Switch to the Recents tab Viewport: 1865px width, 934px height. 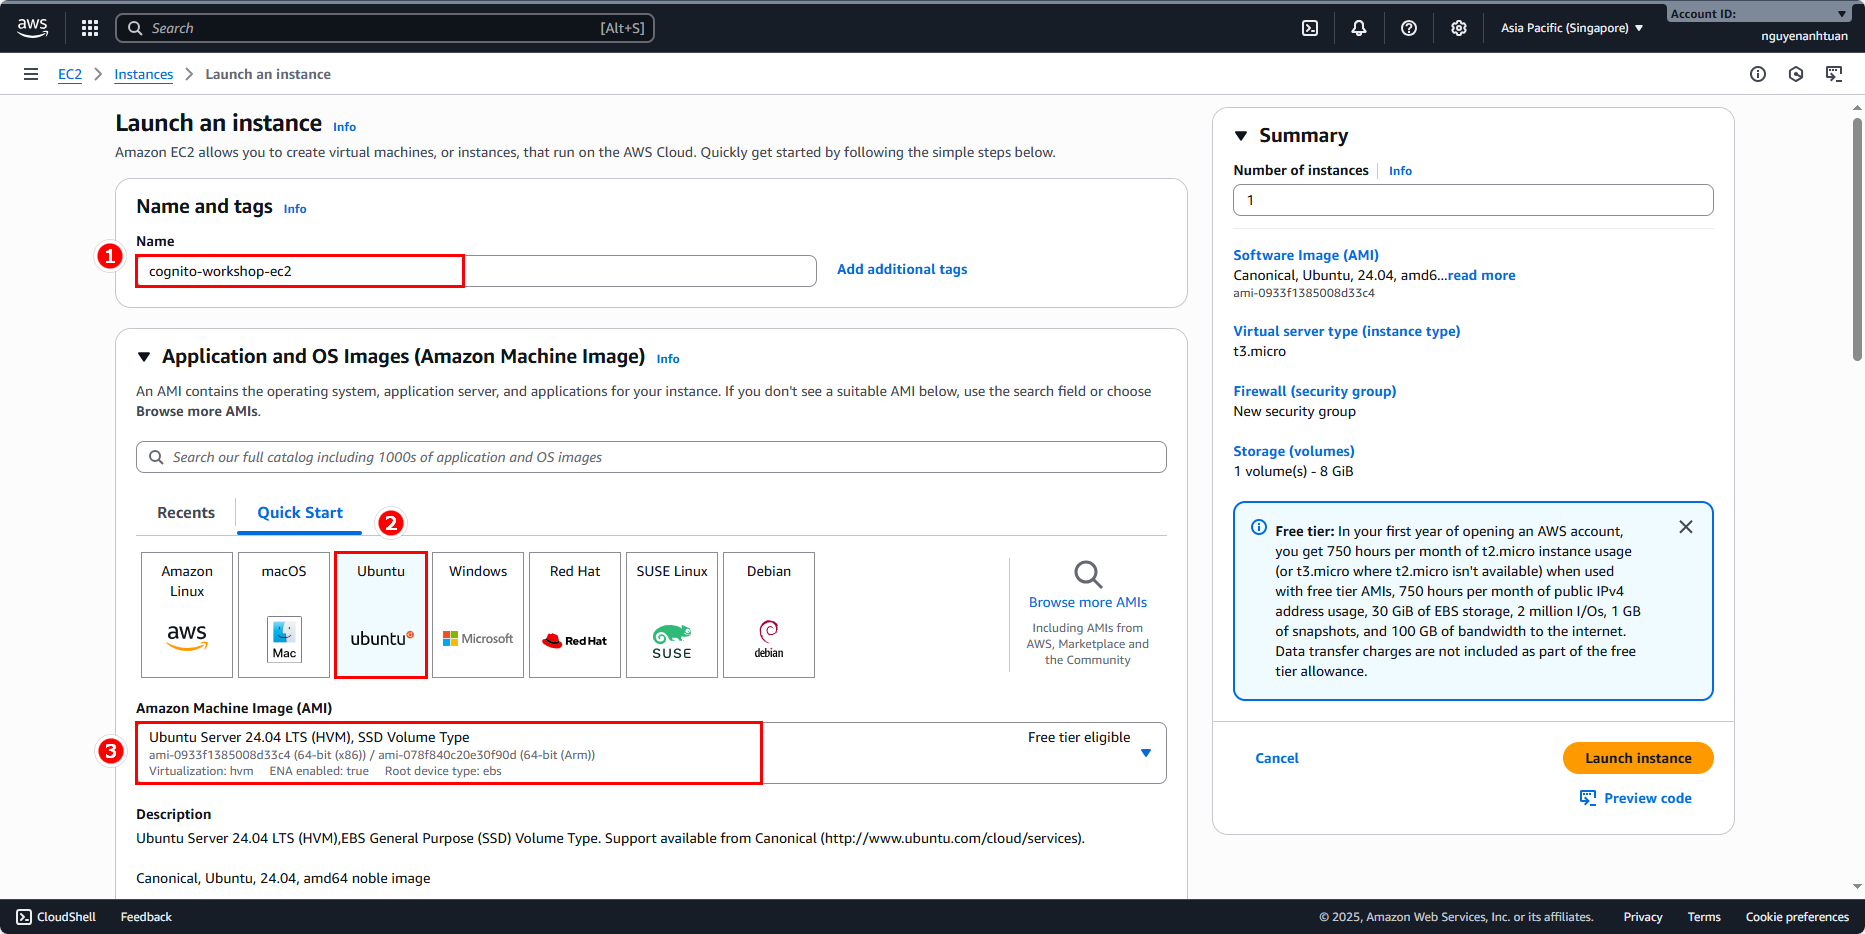tap(186, 513)
